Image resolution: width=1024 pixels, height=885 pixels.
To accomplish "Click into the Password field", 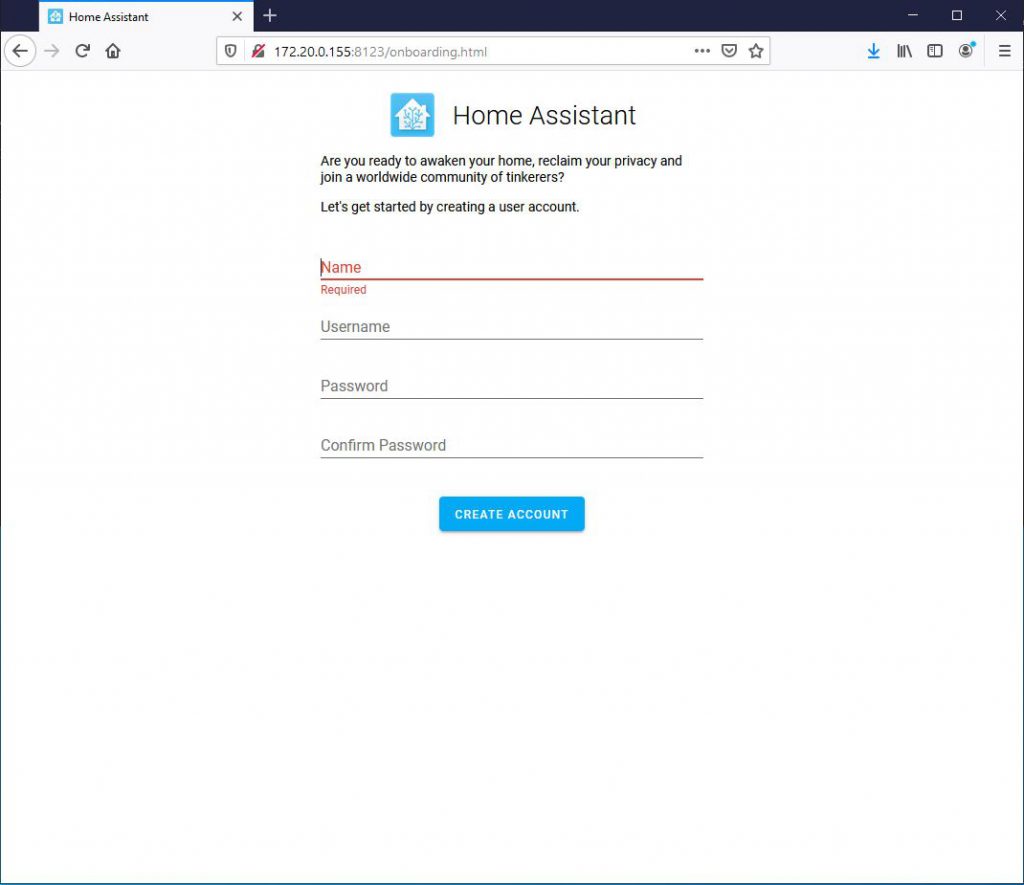I will pos(511,386).
